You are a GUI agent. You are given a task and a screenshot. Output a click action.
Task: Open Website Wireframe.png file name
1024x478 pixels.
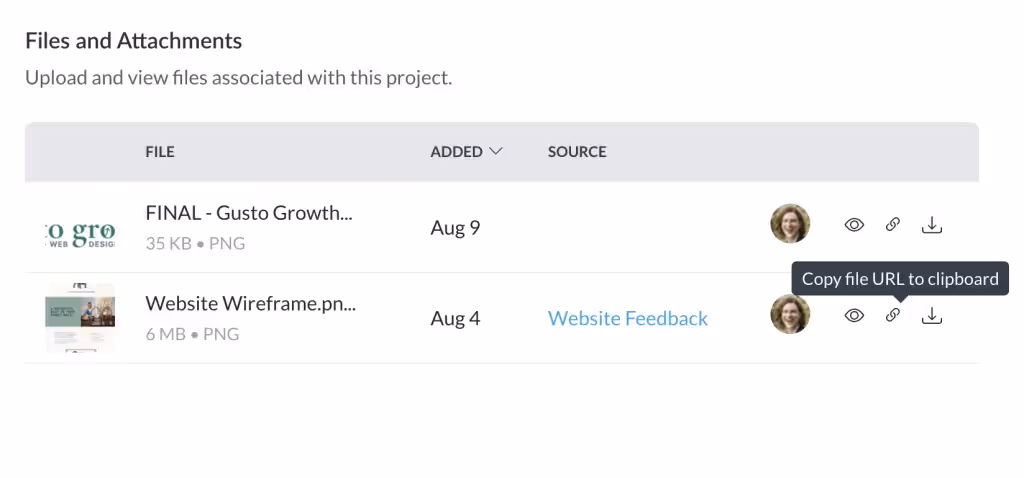pos(249,303)
